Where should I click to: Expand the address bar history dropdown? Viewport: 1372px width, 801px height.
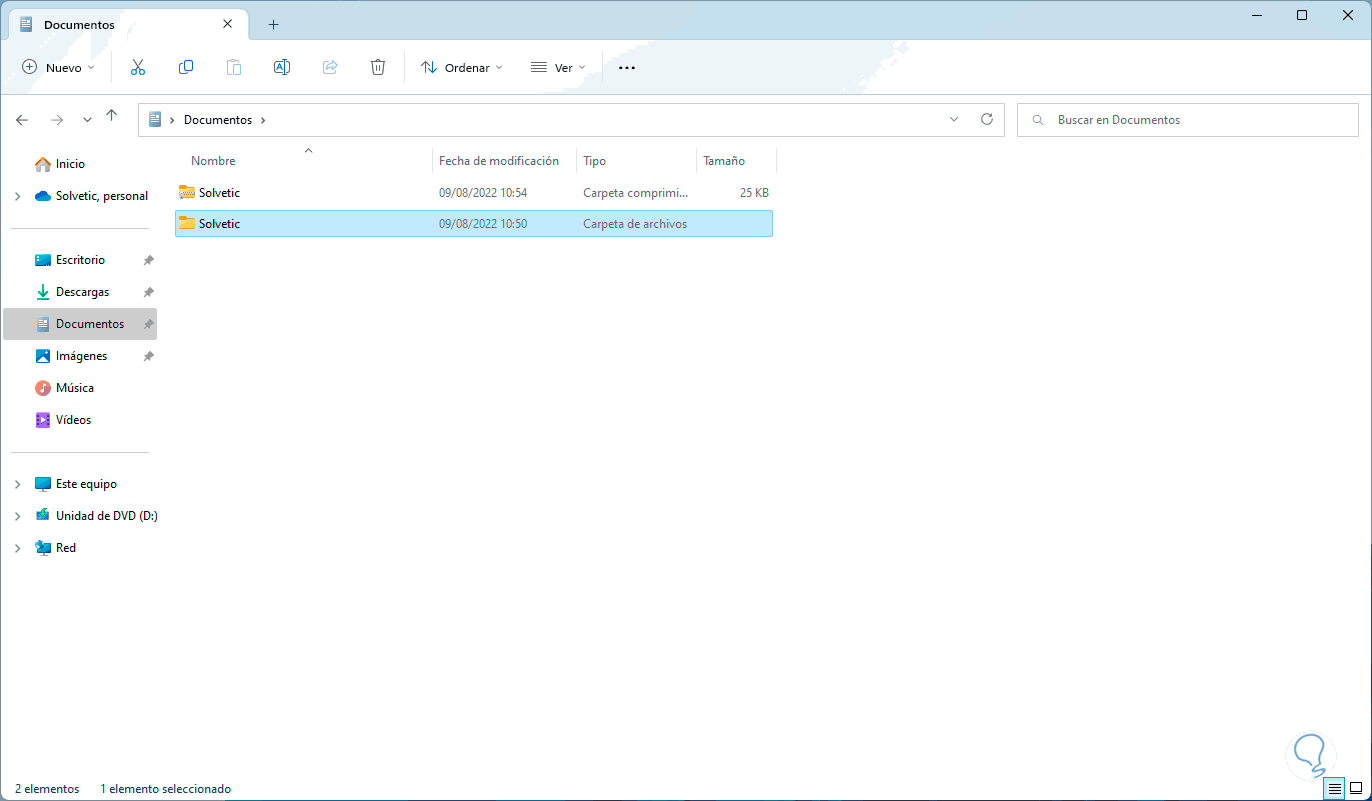pos(954,119)
